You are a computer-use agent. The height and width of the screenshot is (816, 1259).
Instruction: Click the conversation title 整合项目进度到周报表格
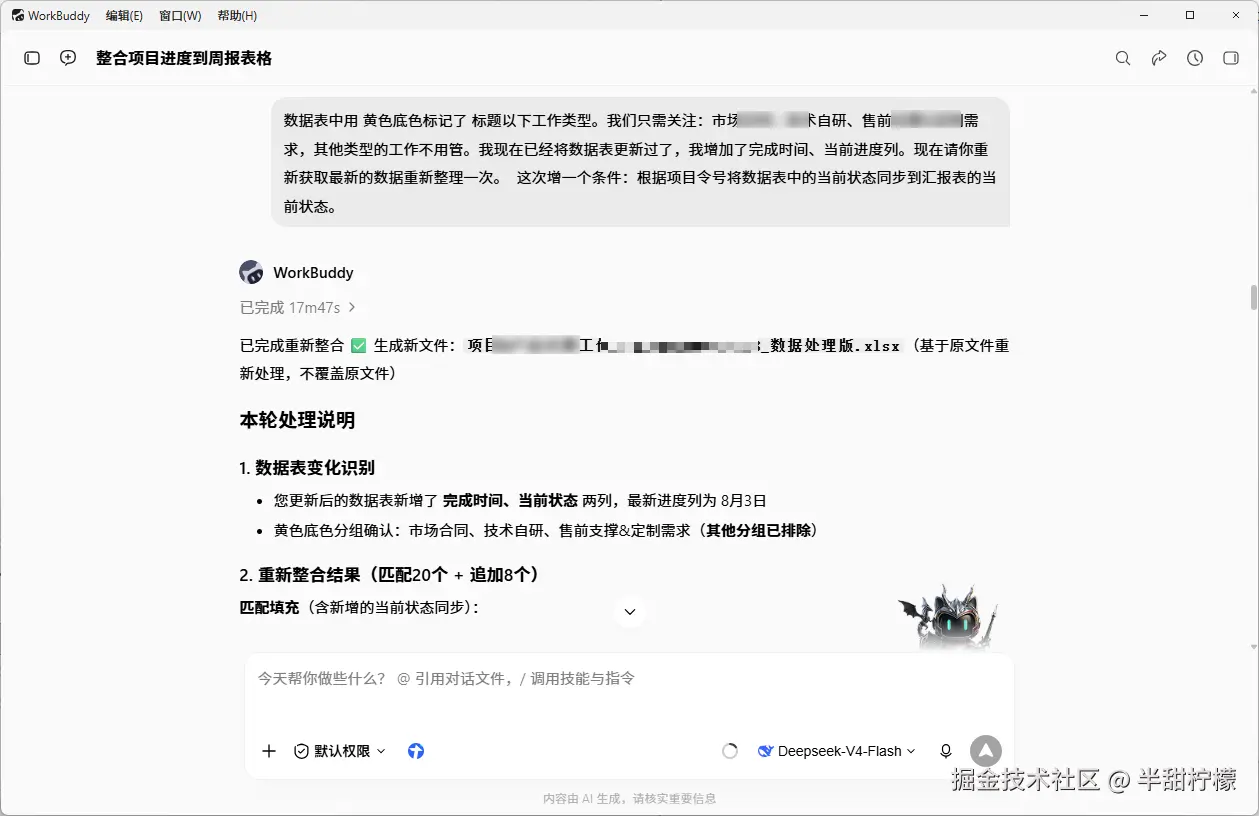point(184,58)
